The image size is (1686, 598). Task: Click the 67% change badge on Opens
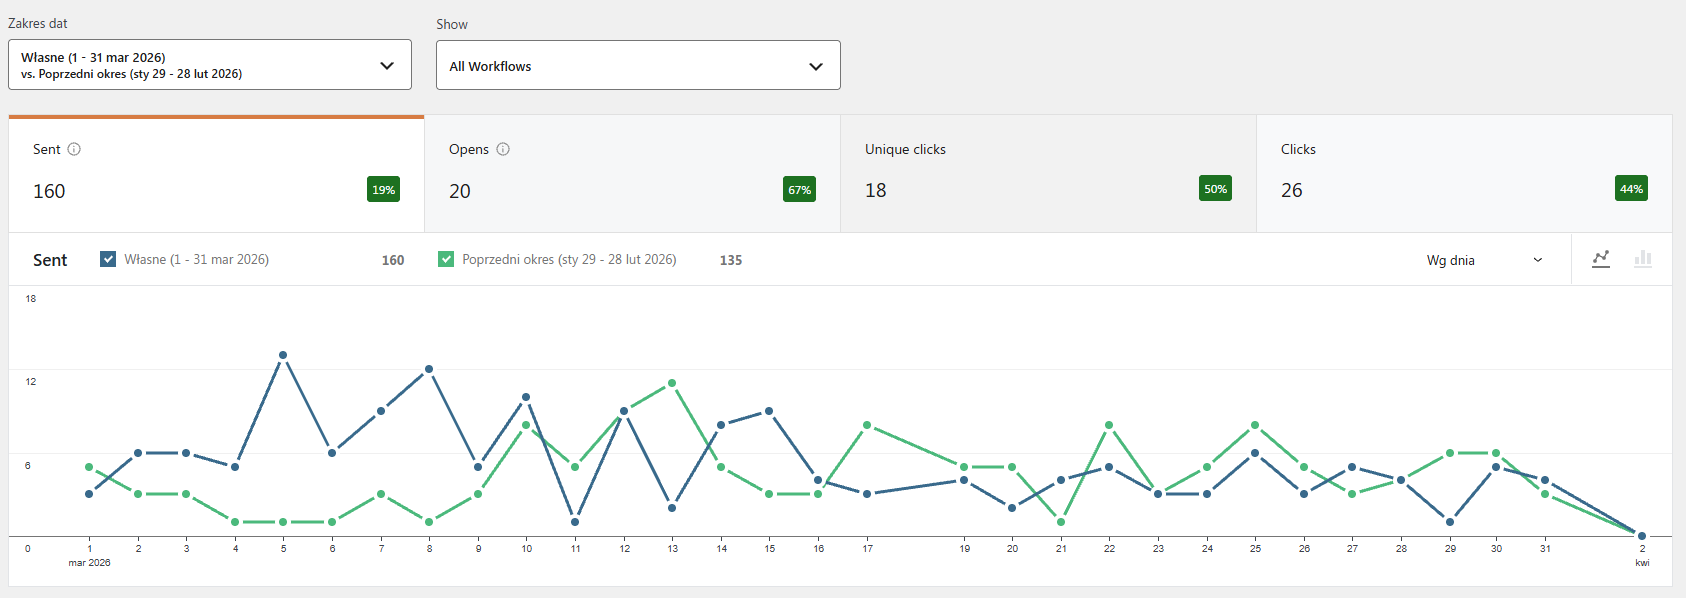point(800,189)
